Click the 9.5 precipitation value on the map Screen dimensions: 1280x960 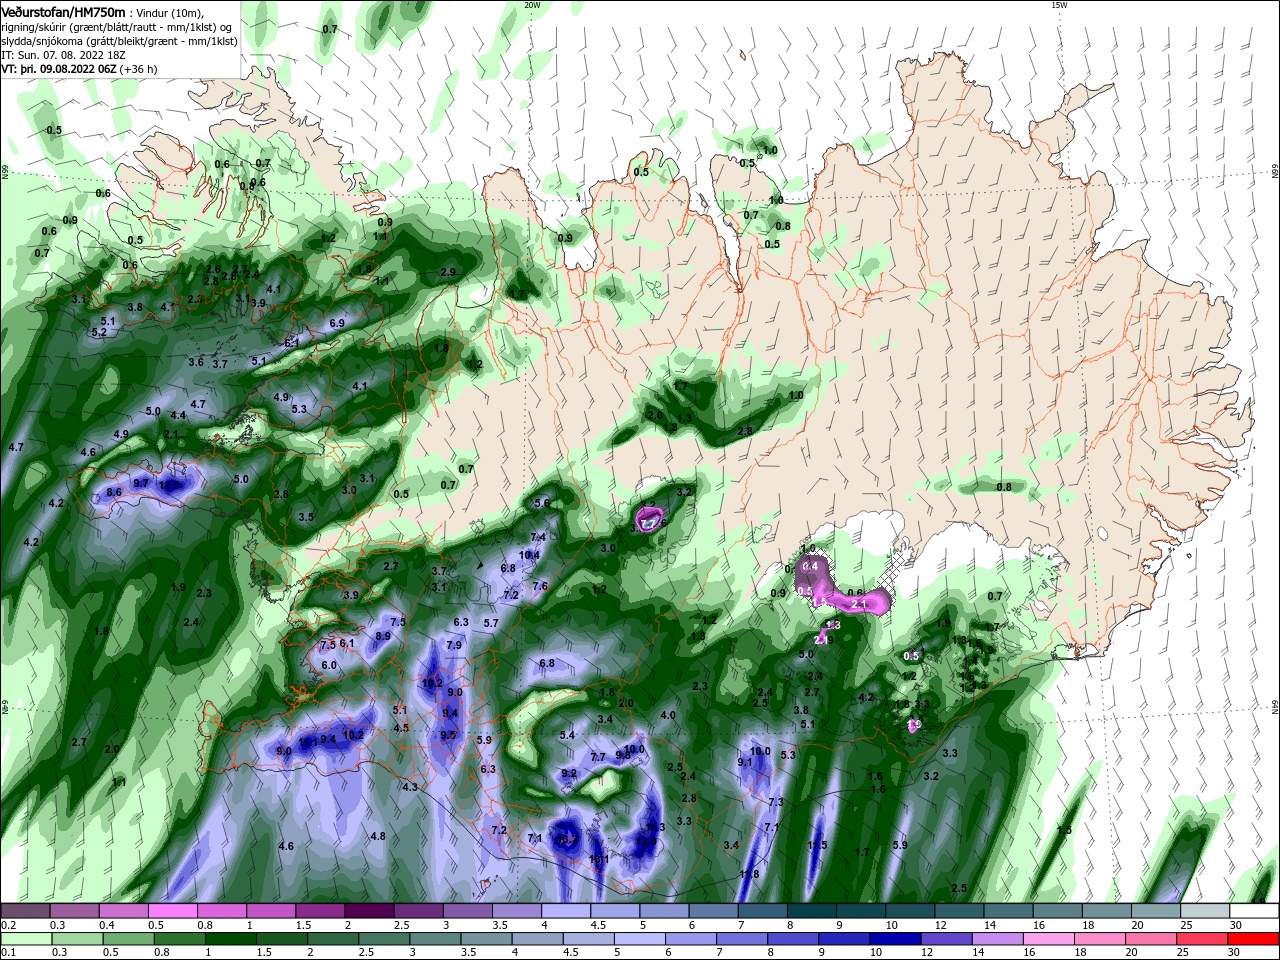point(448,735)
